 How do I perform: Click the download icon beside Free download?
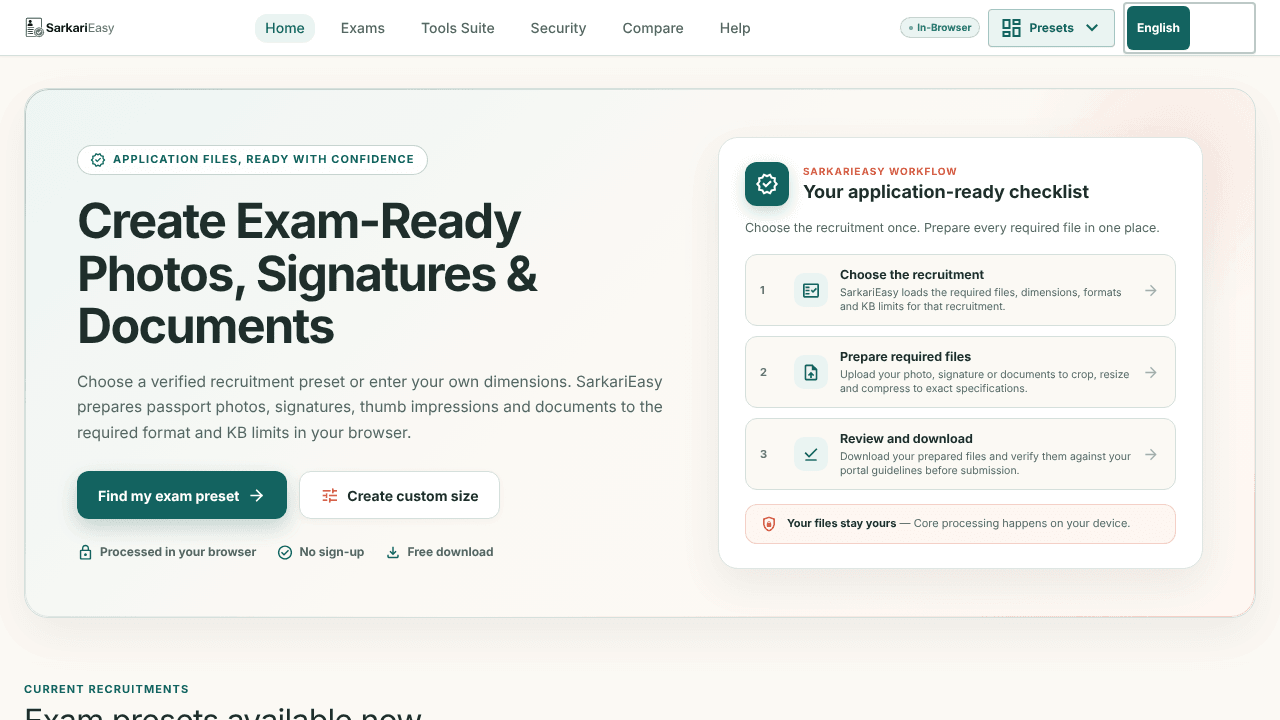tap(393, 552)
